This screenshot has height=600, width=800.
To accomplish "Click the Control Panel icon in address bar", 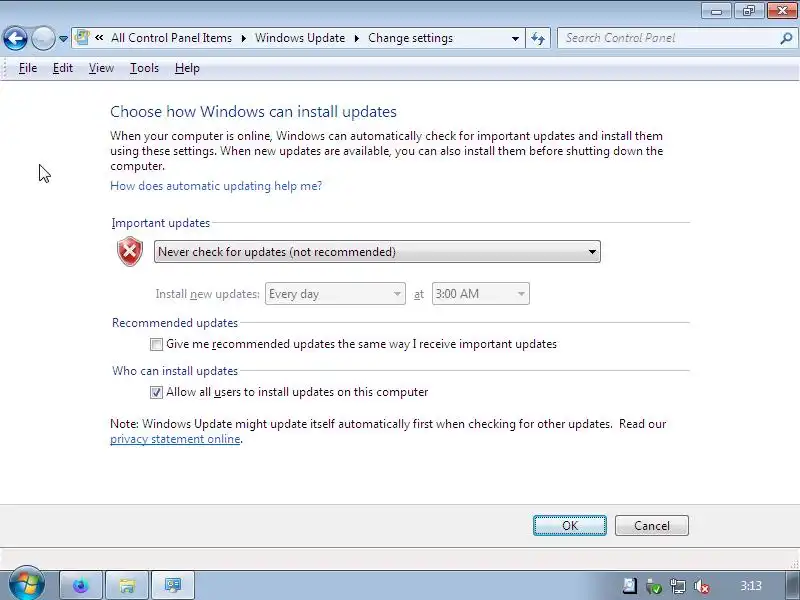I will (82, 38).
